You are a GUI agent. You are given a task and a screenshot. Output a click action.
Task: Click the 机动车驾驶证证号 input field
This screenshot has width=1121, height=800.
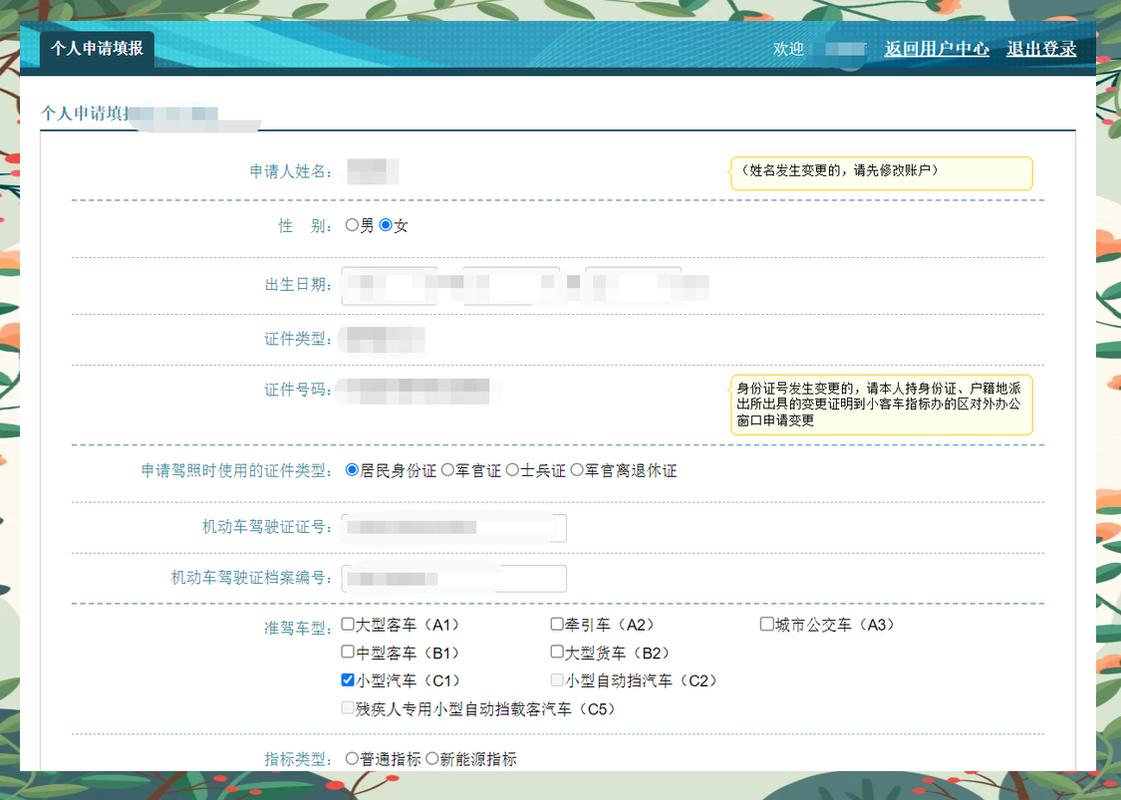click(450, 528)
